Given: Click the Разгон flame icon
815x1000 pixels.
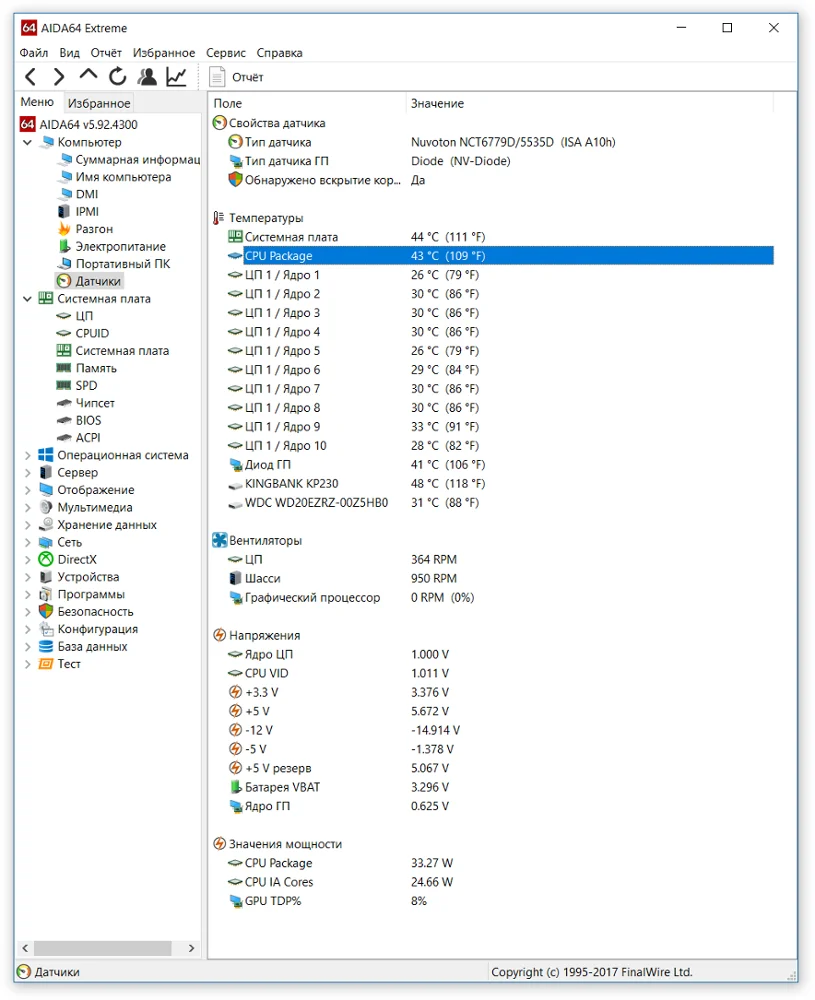Looking at the screenshot, I should click(x=64, y=229).
